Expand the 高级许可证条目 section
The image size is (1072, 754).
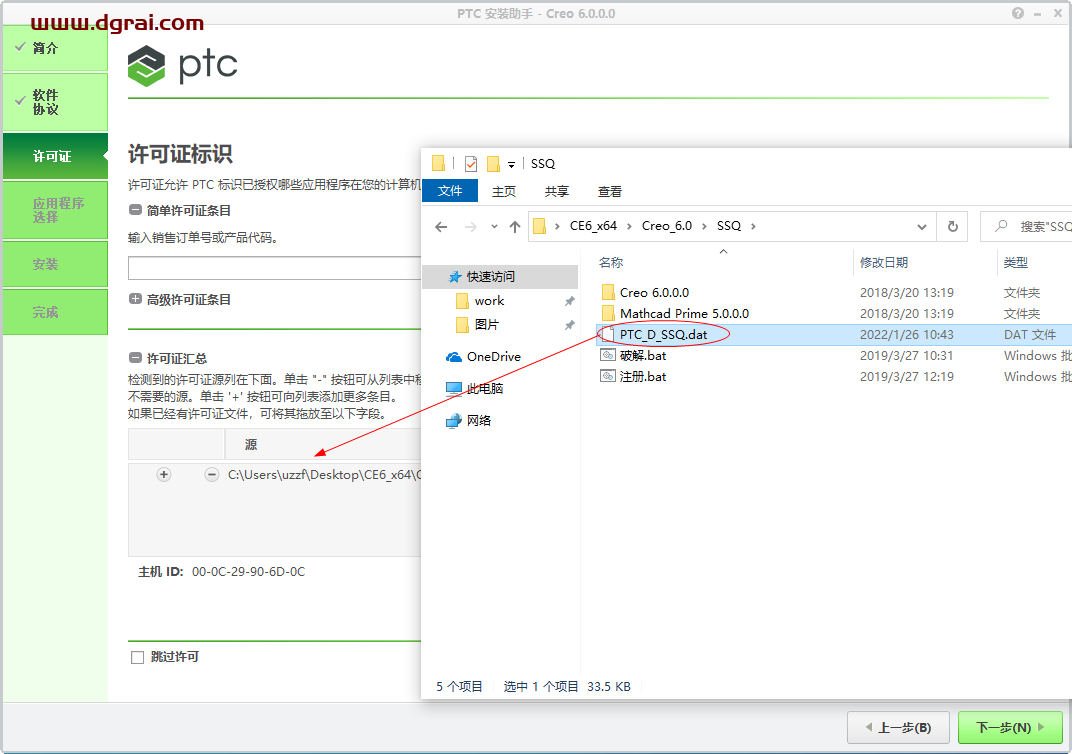coord(135,299)
